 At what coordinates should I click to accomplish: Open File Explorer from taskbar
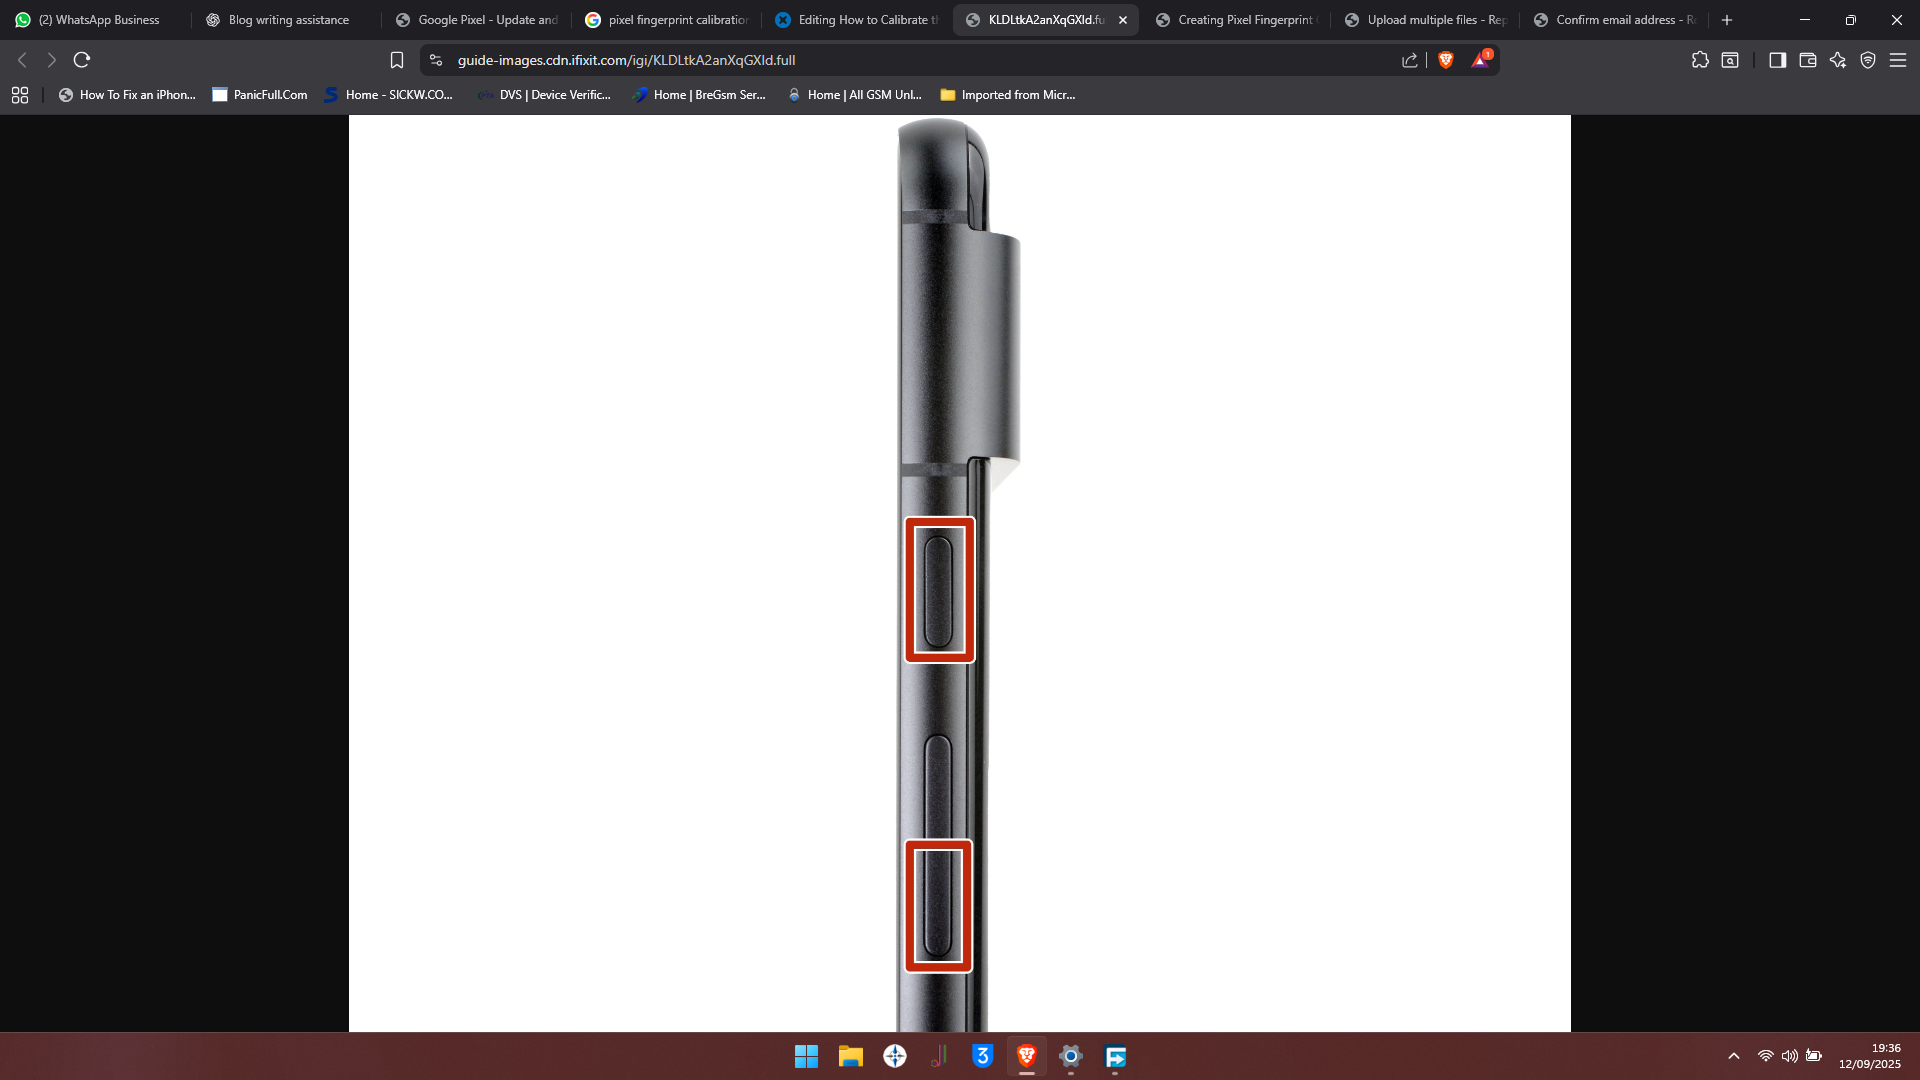tap(851, 1056)
